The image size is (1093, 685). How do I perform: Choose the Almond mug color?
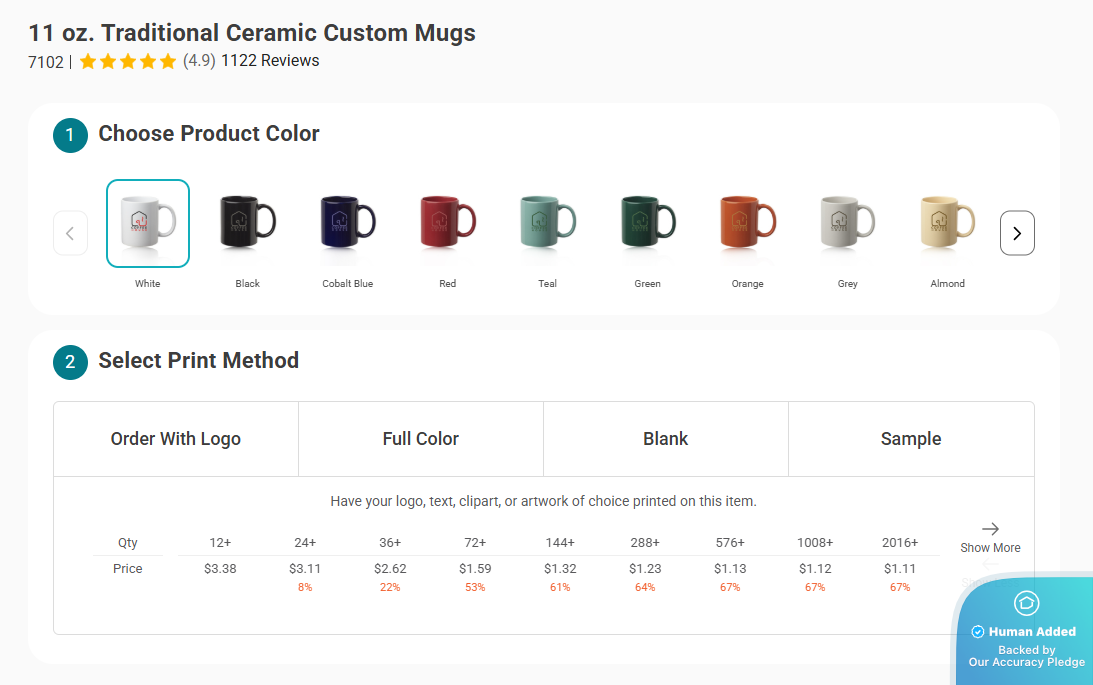pos(947,222)
